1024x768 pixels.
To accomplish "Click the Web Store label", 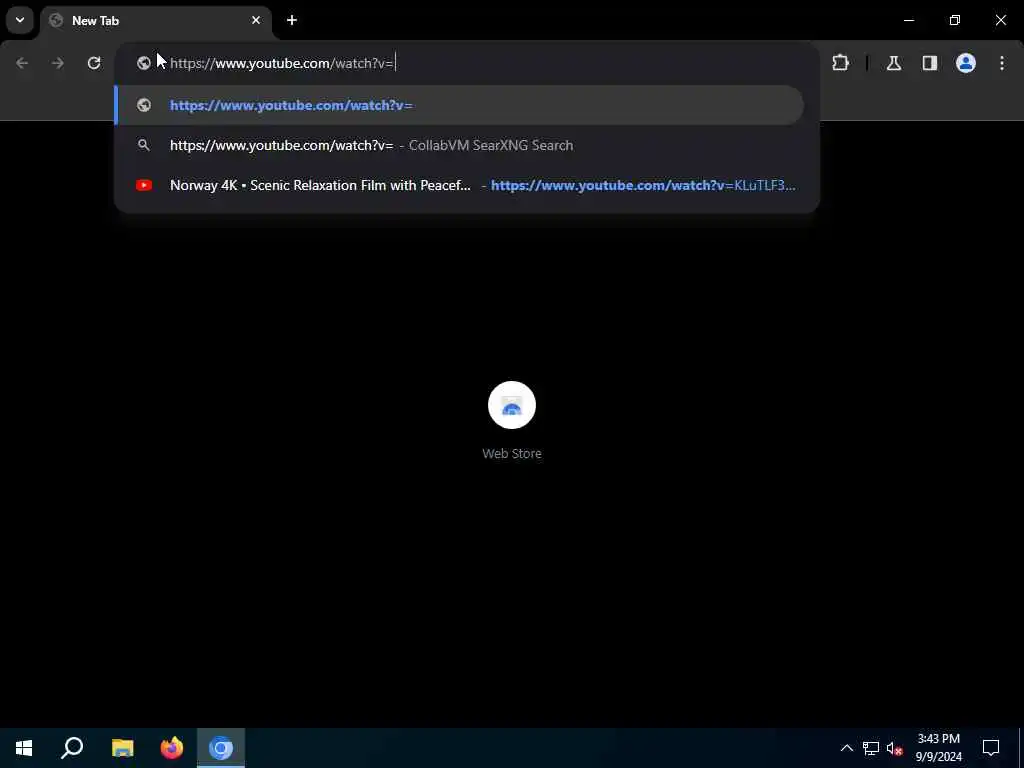I will [512, 453].
